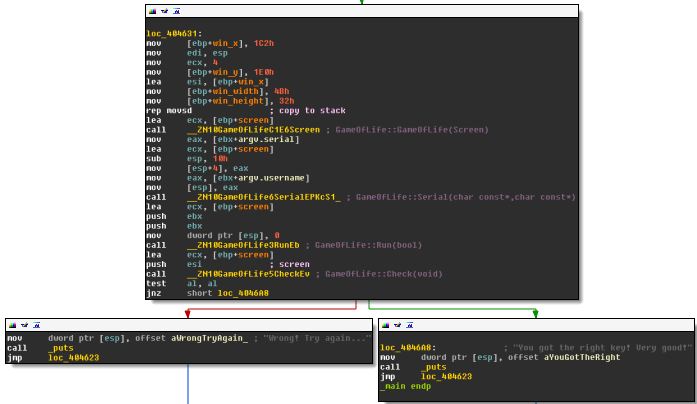
Task: Click the win_y variable name
Action: pos(227,72)
